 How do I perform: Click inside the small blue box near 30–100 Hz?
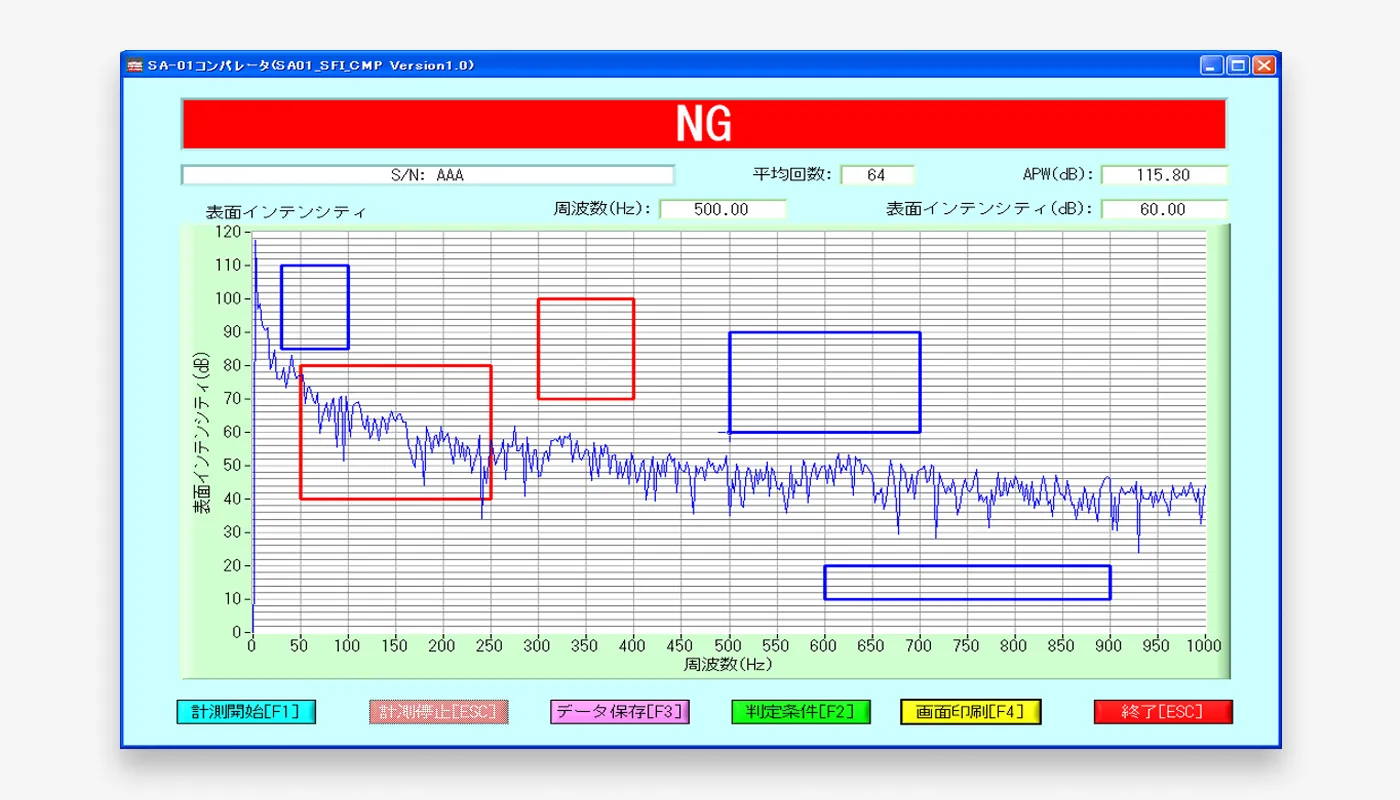[x=315, y=307]
